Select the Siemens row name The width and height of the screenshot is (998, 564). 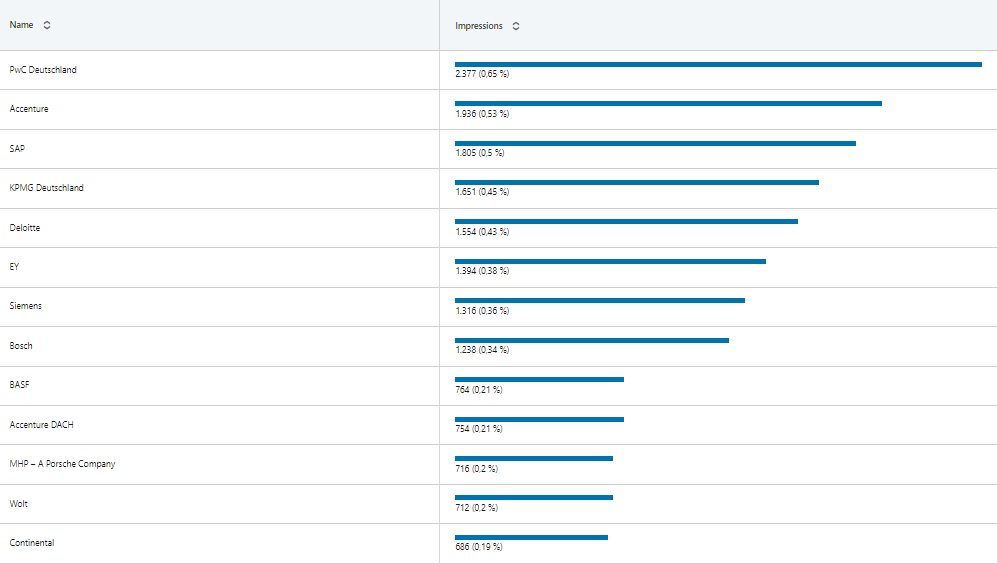[25, 306]
